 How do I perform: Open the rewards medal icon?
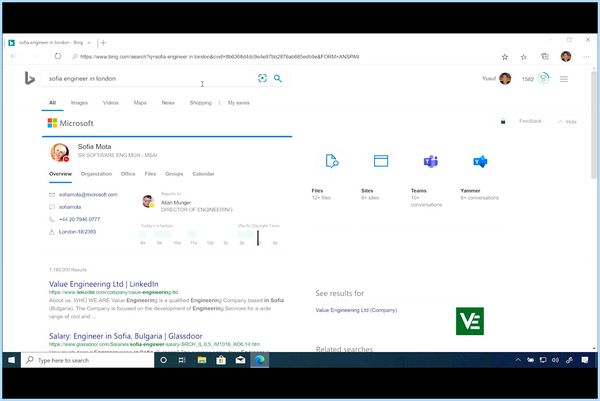point(543,78)
